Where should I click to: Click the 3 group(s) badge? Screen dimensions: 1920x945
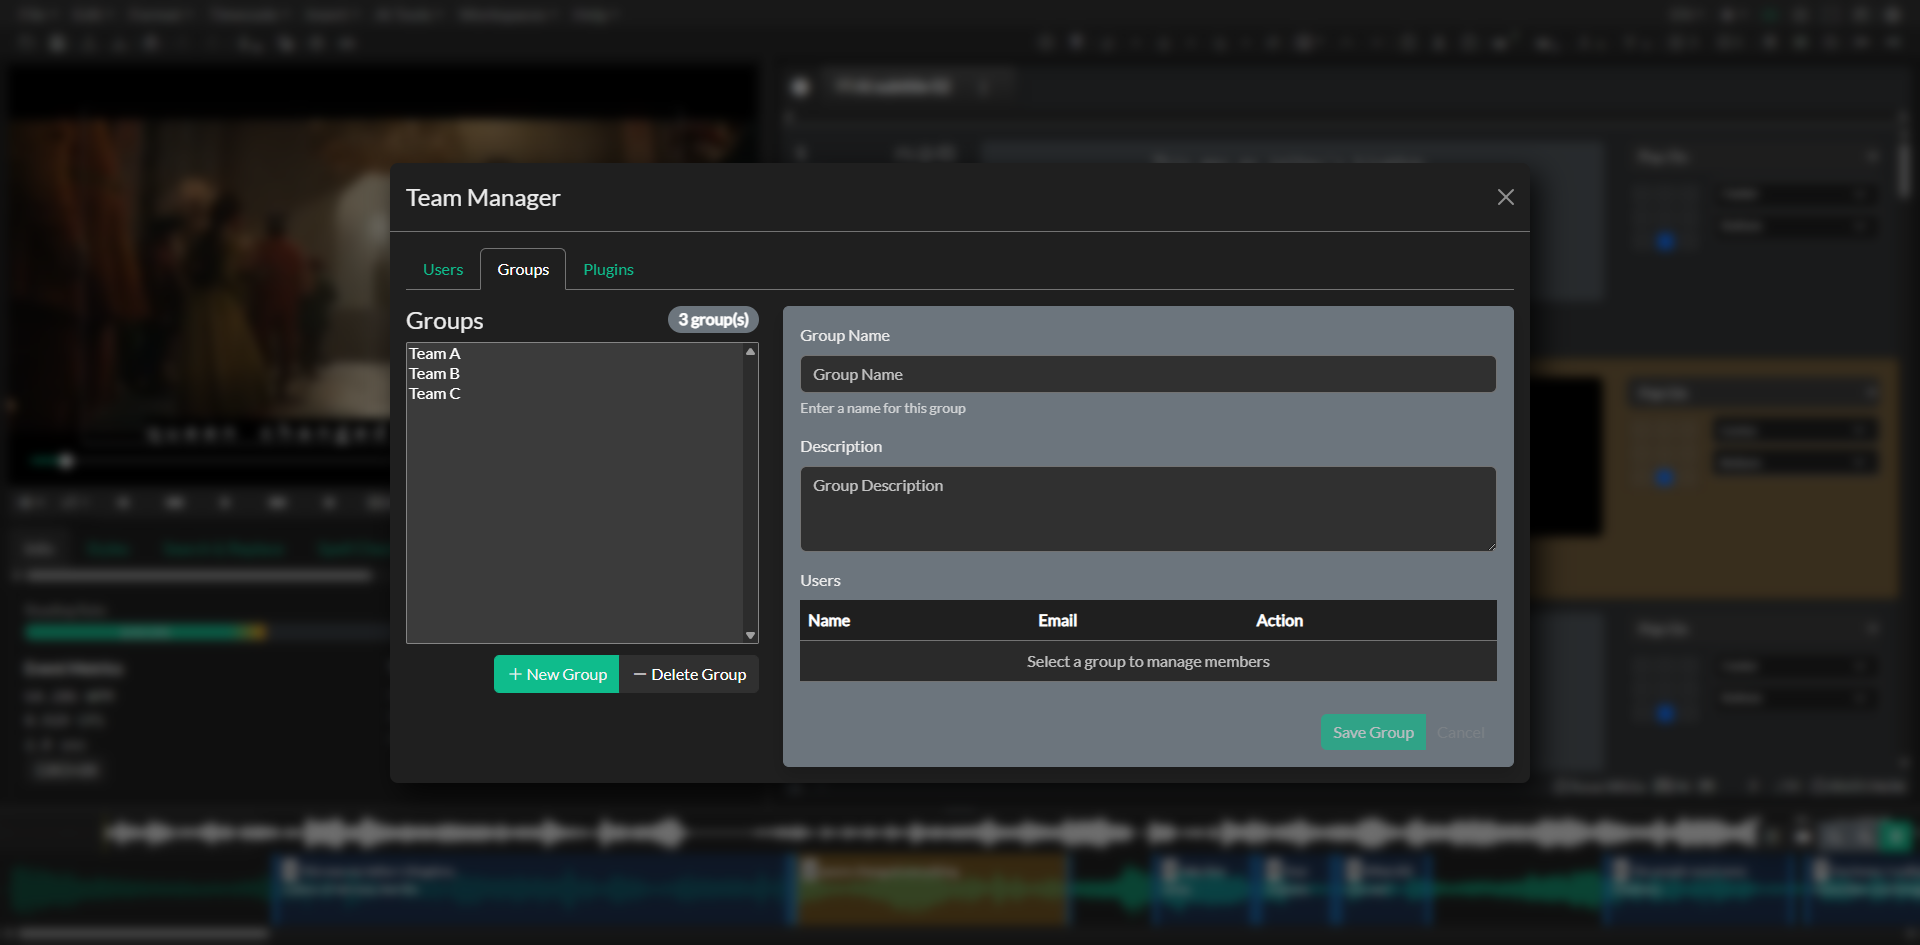click(x=712, y=319)
